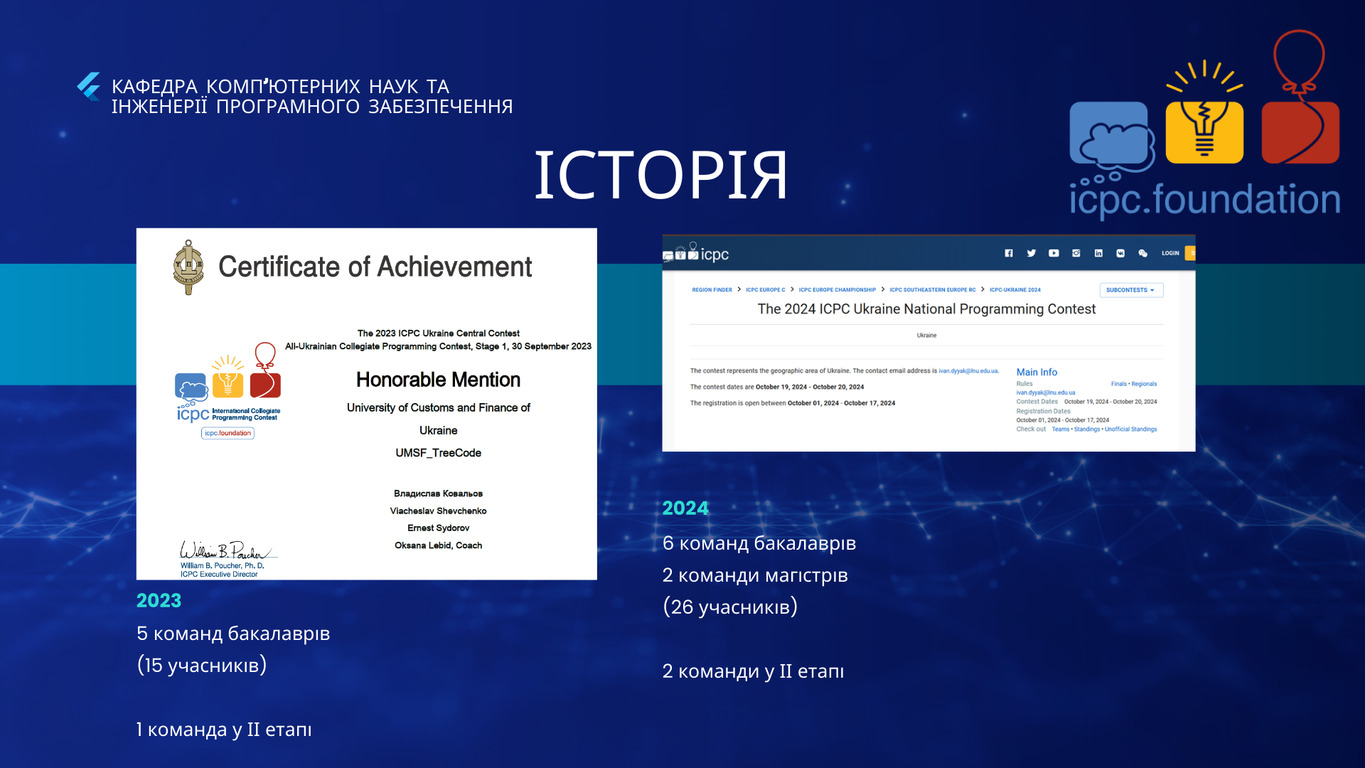Click the Twitter bird icon
Screen dimensions: 1365x768
[x=1031, y=253]
